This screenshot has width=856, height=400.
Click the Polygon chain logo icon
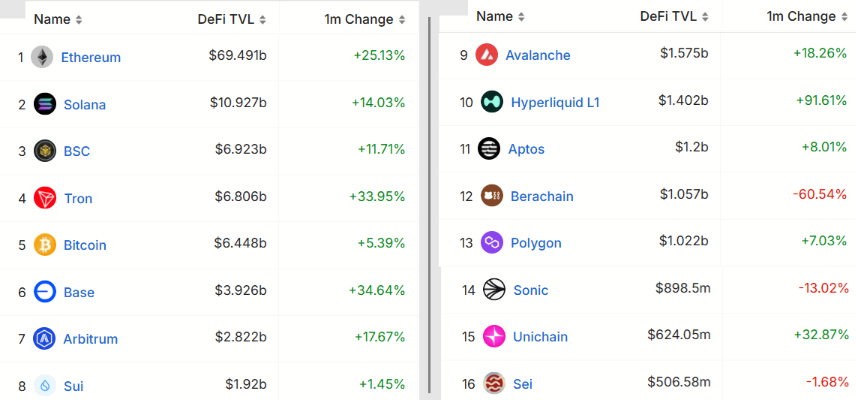pos(492,243)
